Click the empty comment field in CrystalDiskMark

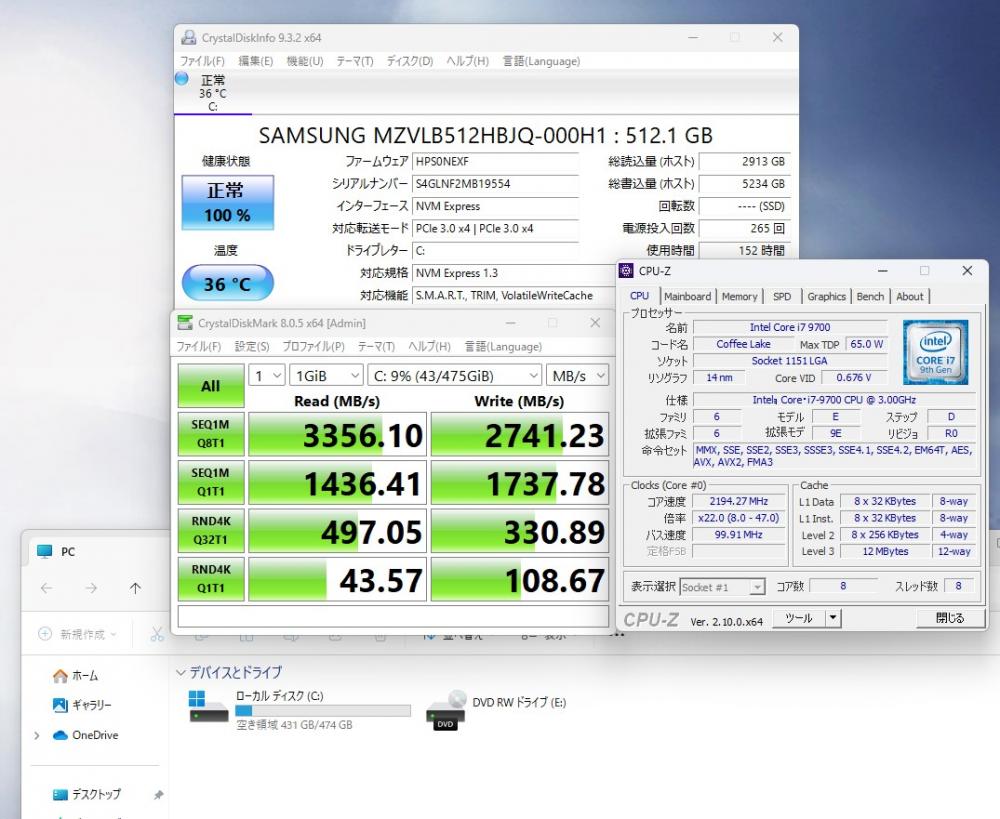click(x=393, y=616)
